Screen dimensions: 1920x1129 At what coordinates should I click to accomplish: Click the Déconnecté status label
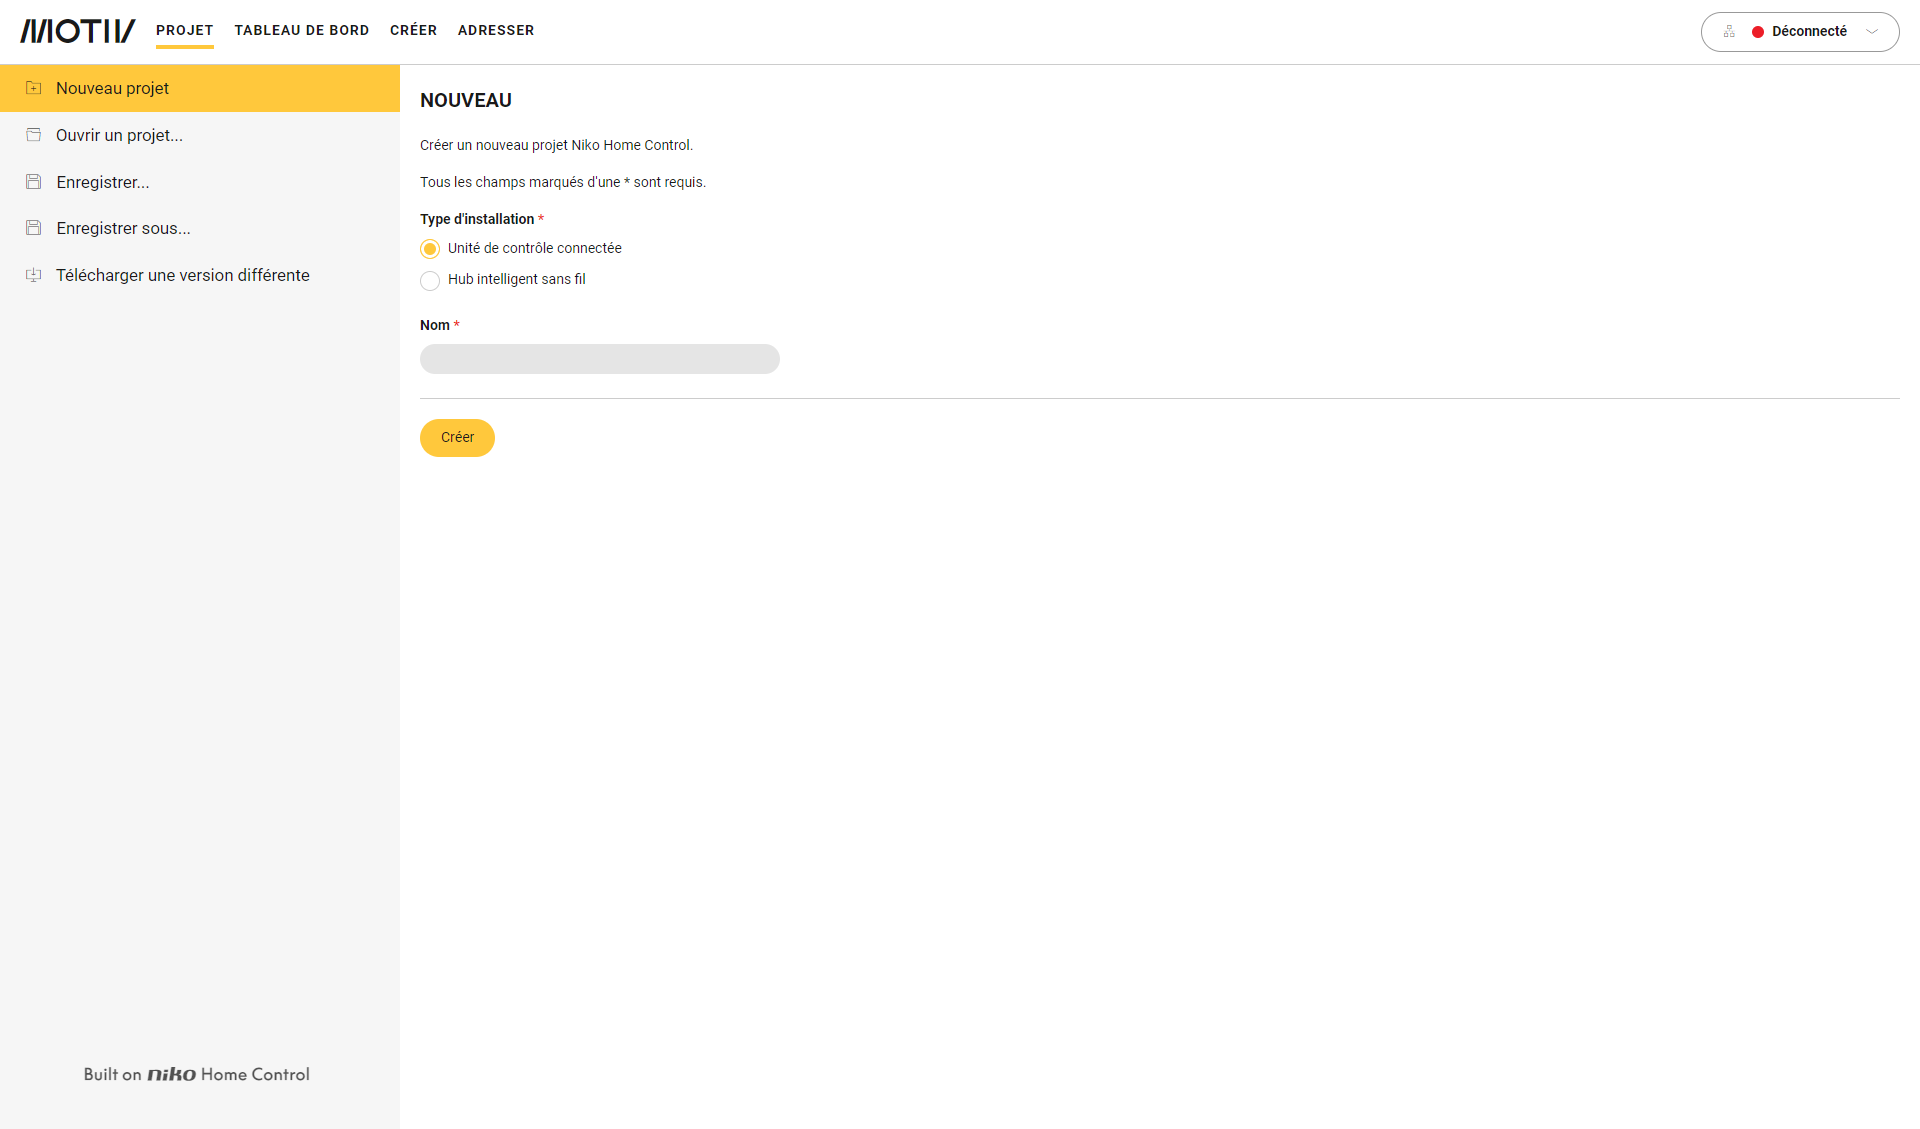point(1809,32)
